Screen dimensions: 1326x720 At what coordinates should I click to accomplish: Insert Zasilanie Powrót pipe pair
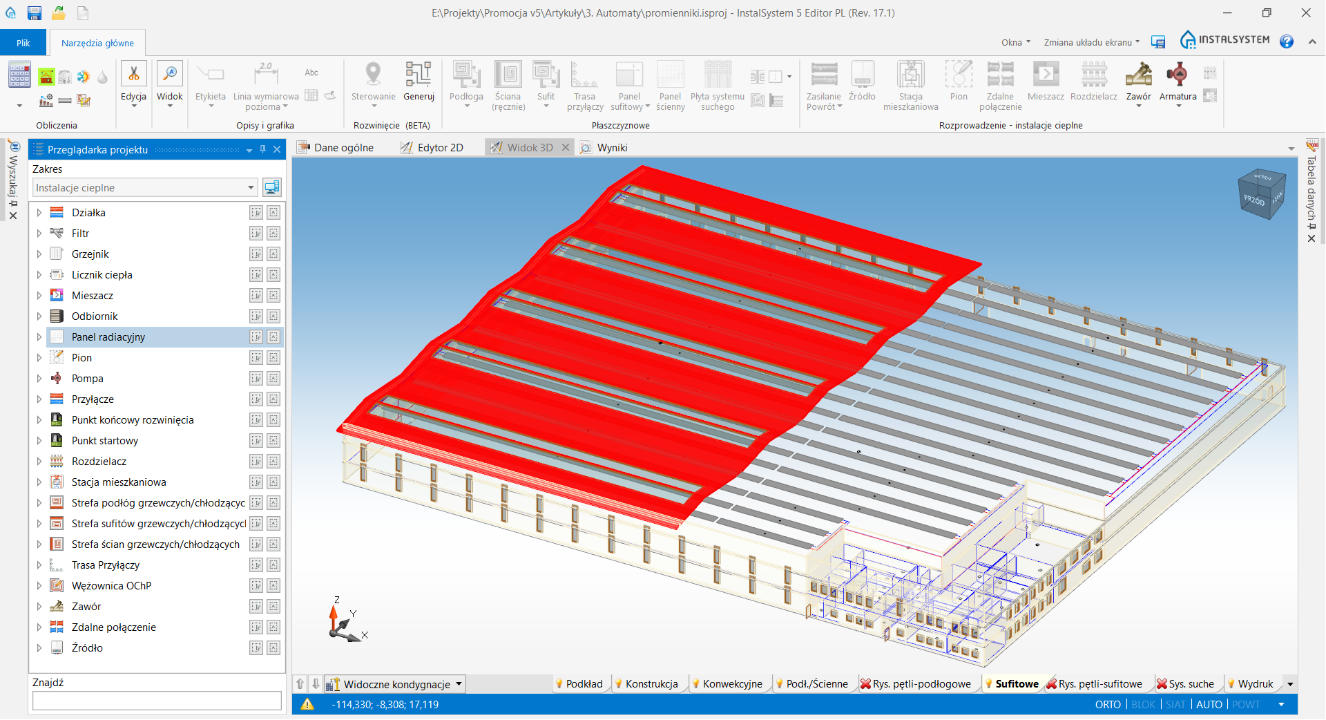(x=824, y=85)
